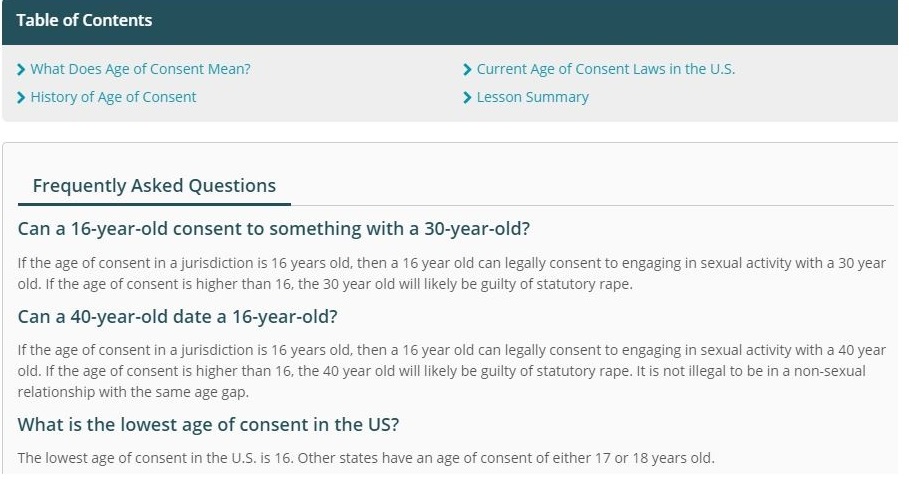Click chevron icon beside What Does Age of Consent Mean
Image resolution: width=909 pixels, height=479 pixels.
(x=21, y=70)
